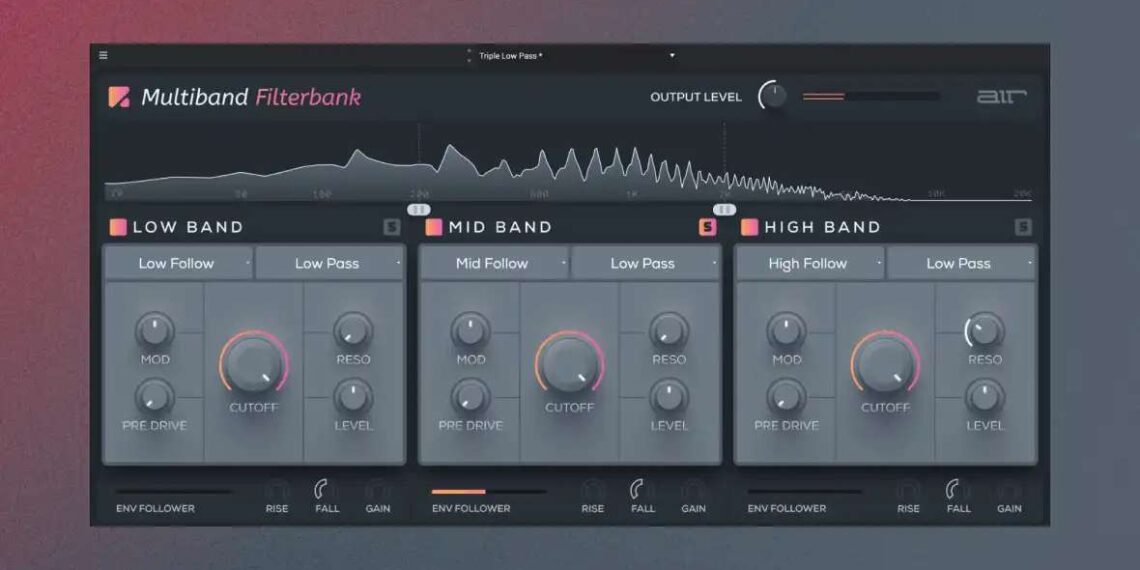Viewport: 1140px width, 570px height.
Task: Click the MID BAND title text
Action: (x=501, y=228)
